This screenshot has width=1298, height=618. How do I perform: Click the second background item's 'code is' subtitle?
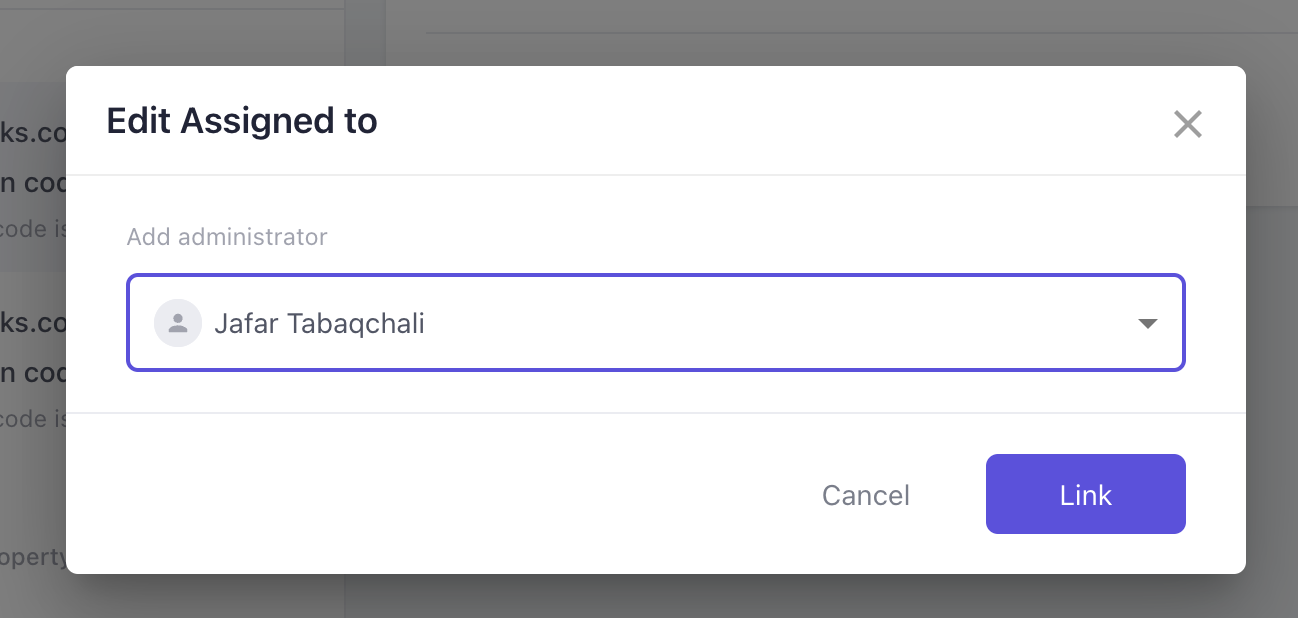[33, 419]
